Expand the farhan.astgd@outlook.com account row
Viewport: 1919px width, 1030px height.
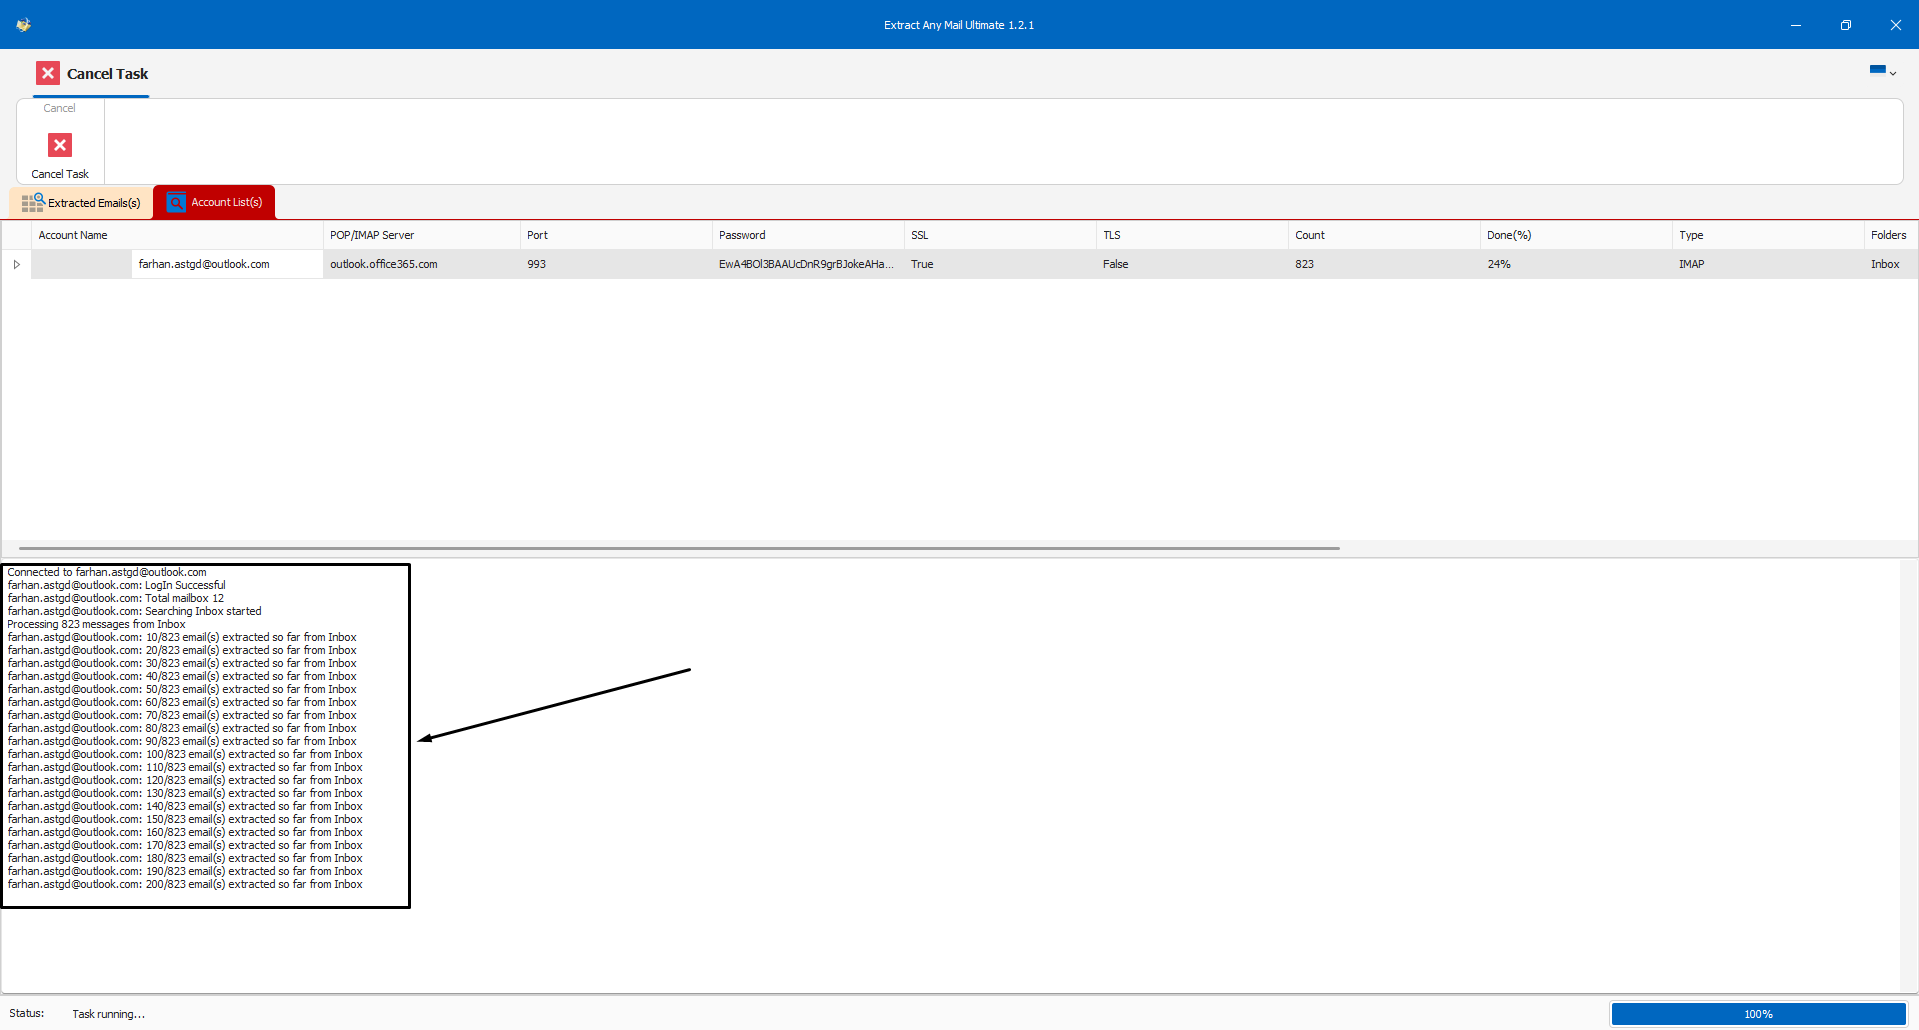17,265
